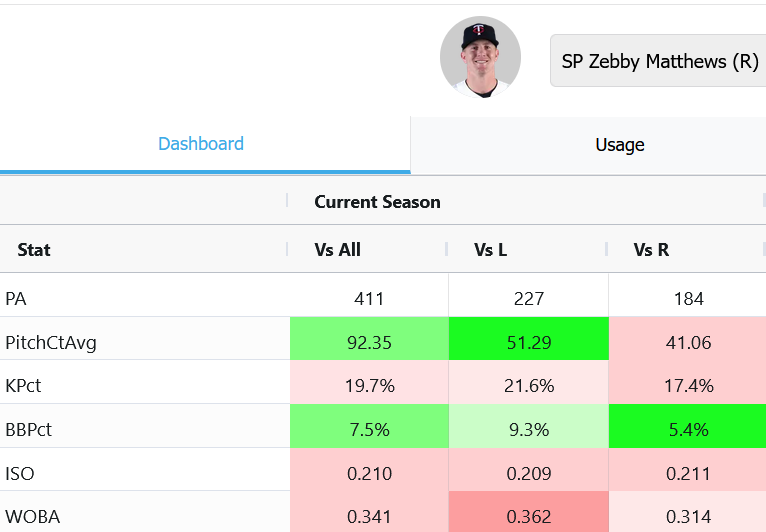Click Zebby Matthews player headshot photo
This screenshot has width=766, height=532.
coord(480,57)
